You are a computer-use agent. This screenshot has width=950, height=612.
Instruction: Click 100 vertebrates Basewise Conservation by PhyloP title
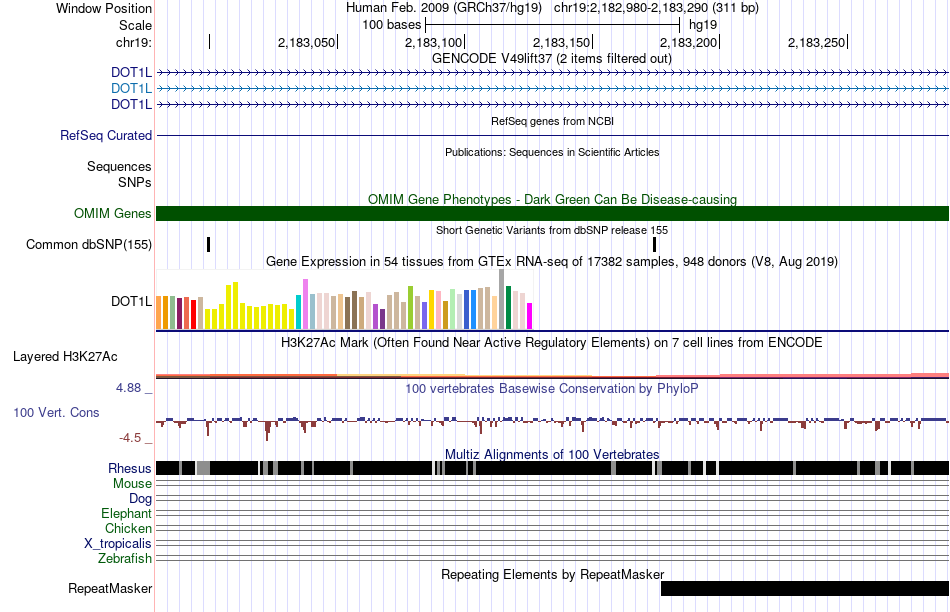coord(551,388)
